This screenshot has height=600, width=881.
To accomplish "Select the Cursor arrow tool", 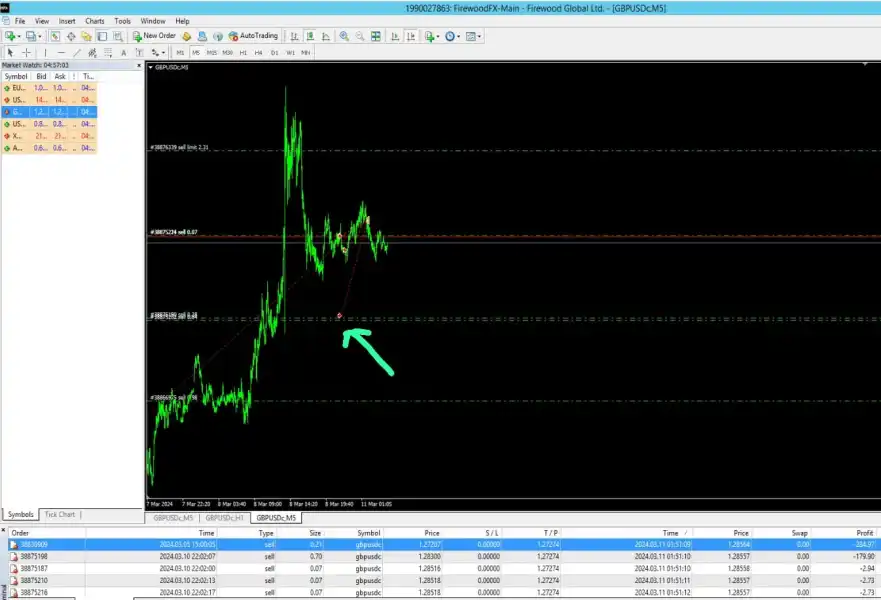I will (10, 52).
